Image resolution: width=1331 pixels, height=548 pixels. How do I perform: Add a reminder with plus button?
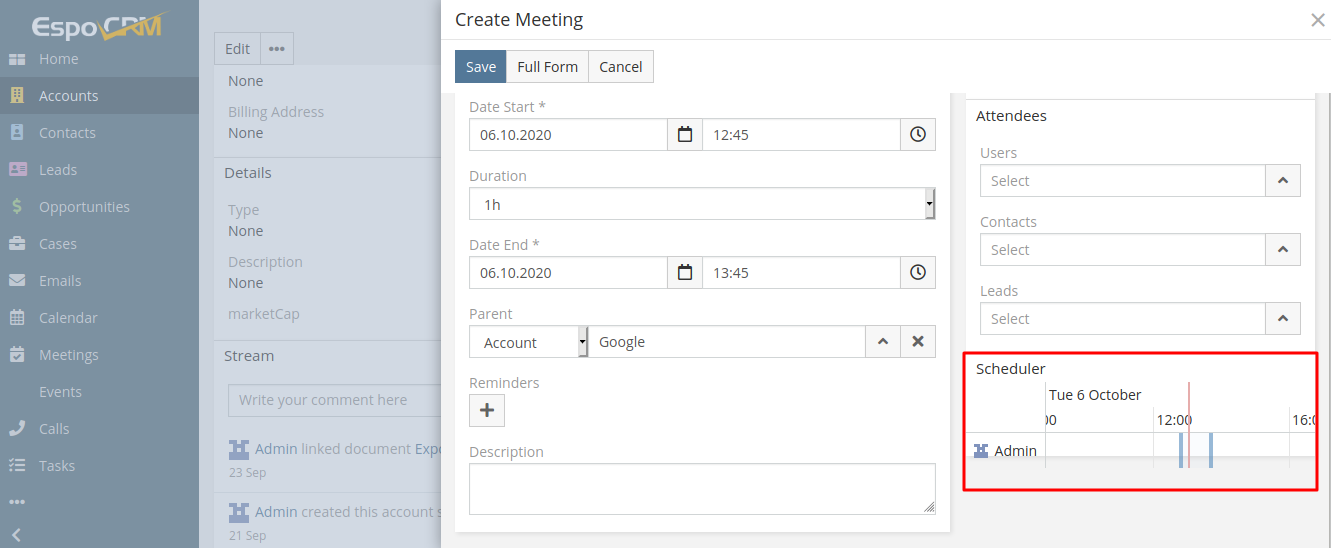(487, 411)
